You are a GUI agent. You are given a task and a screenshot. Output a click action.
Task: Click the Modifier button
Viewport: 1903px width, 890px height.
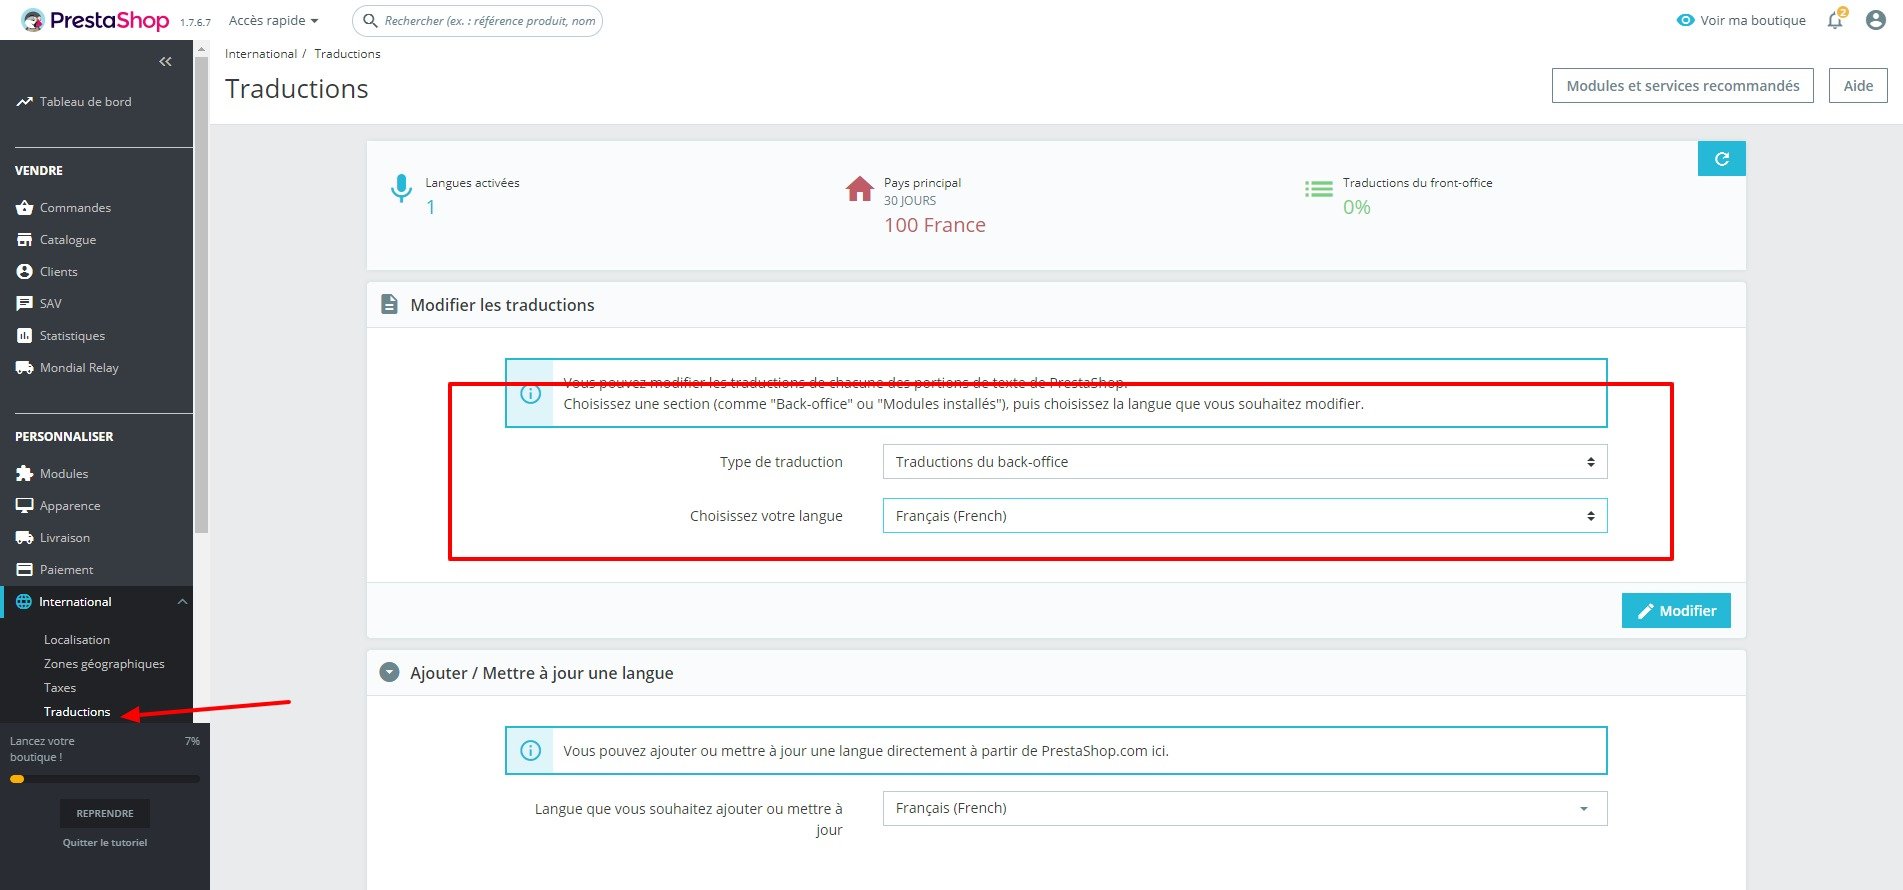click(x=1676, y=611)
